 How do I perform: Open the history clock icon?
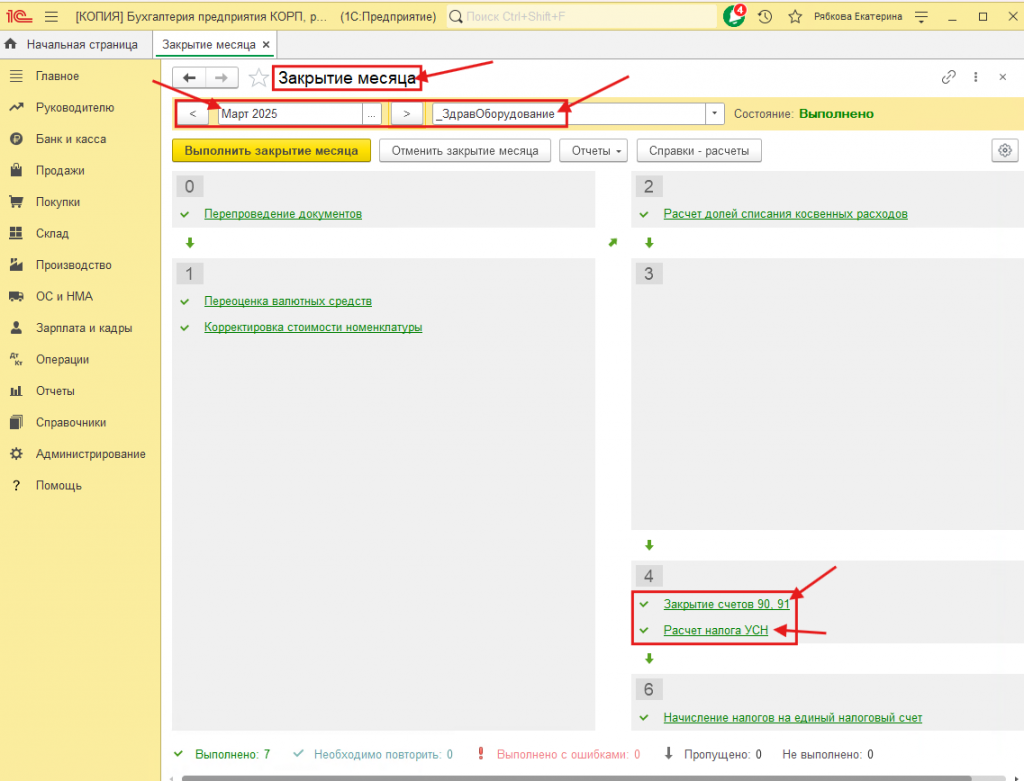765,16
